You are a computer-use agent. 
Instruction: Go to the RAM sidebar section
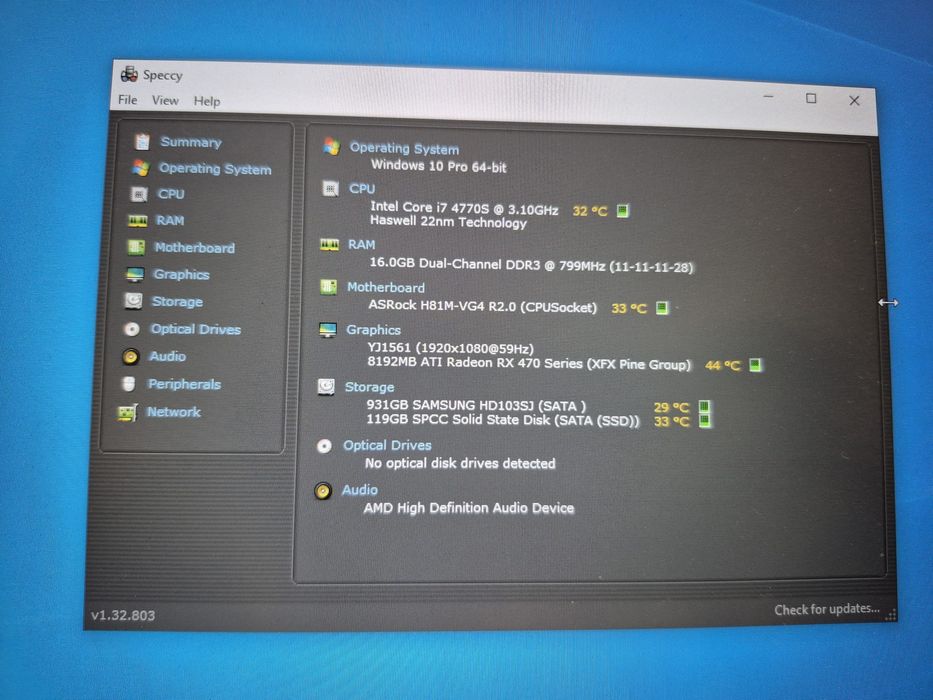[x=170, y=221]
